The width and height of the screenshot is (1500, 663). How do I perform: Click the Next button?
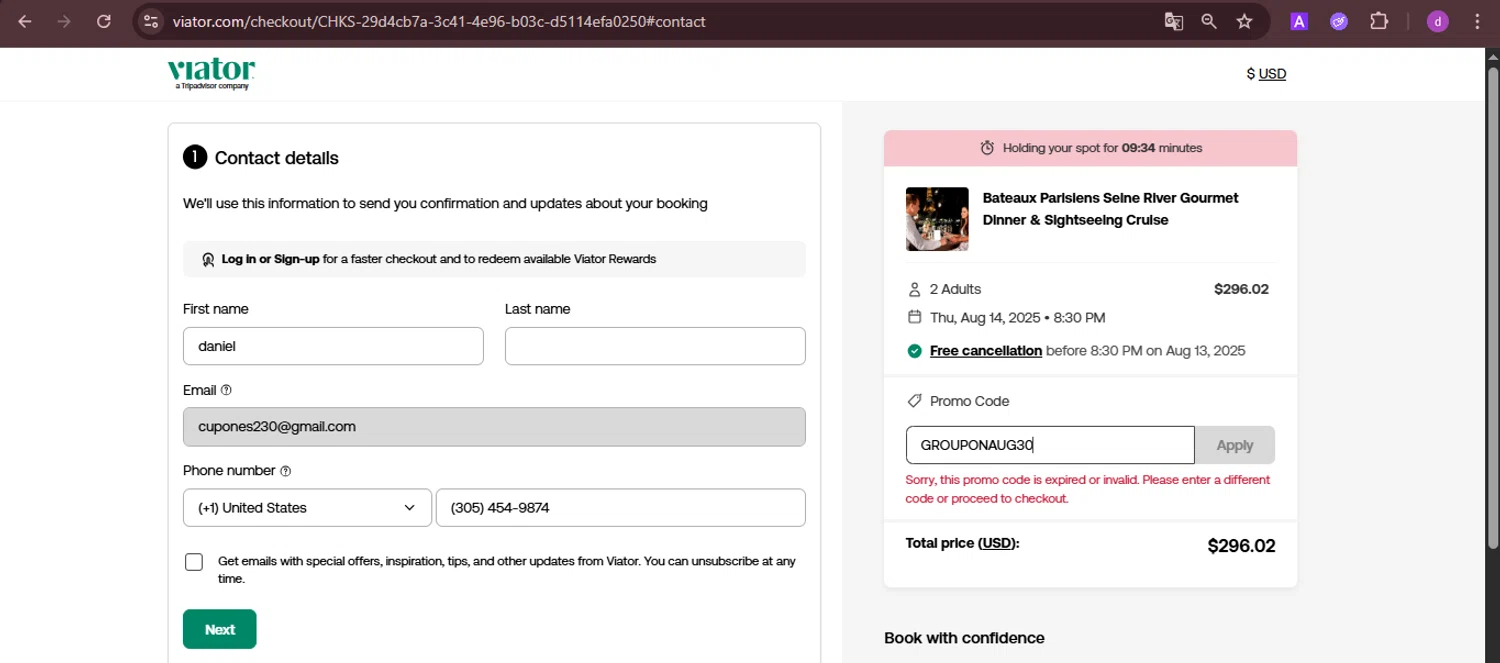(x=220, y=629)
